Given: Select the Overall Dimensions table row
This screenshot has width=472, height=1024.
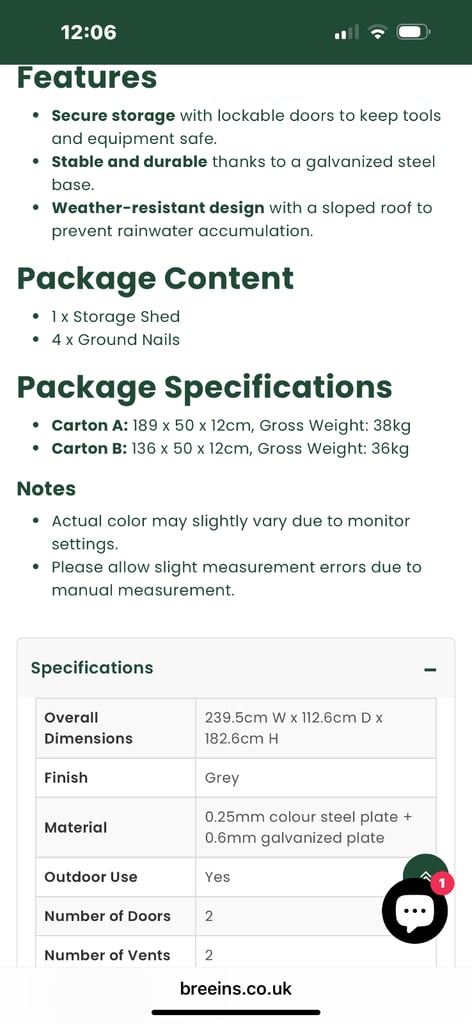Looking at the screenshot, I should 236,728.
